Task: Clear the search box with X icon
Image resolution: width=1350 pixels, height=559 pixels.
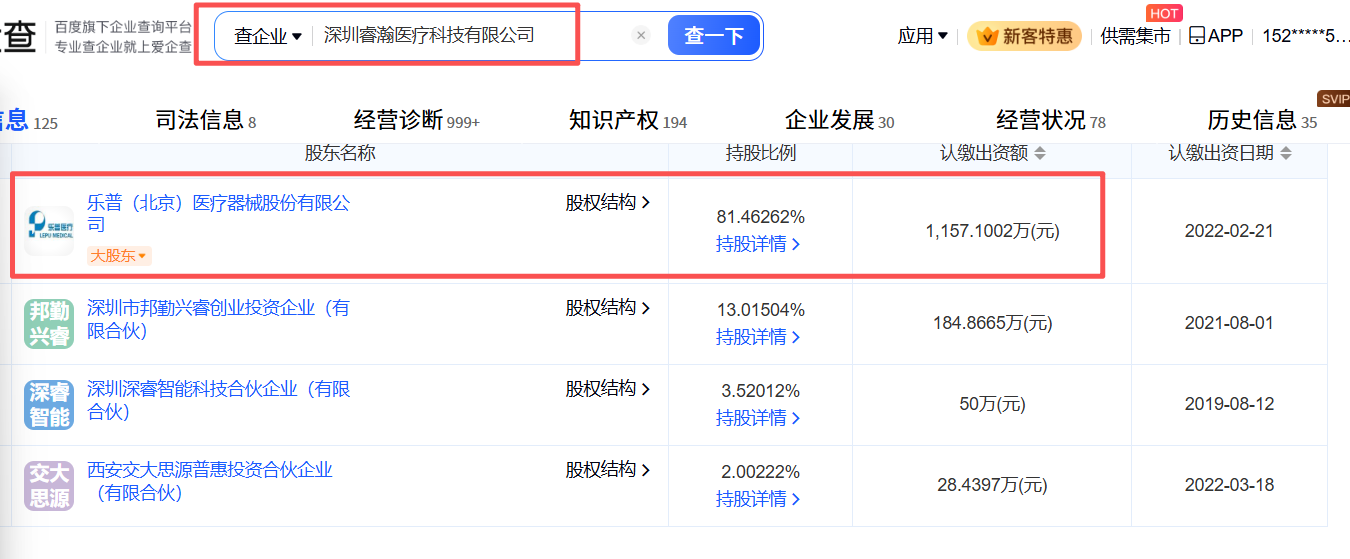Action: coord(641,36)
